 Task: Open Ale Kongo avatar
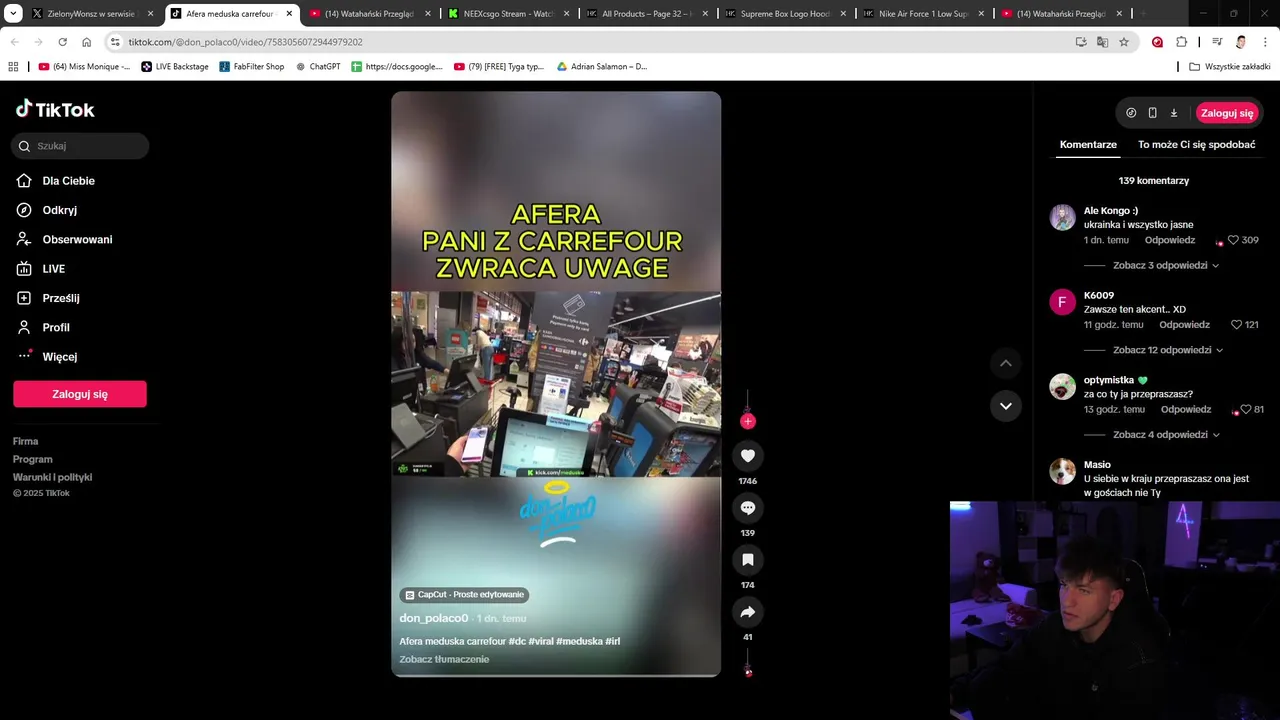point(1062,217)
